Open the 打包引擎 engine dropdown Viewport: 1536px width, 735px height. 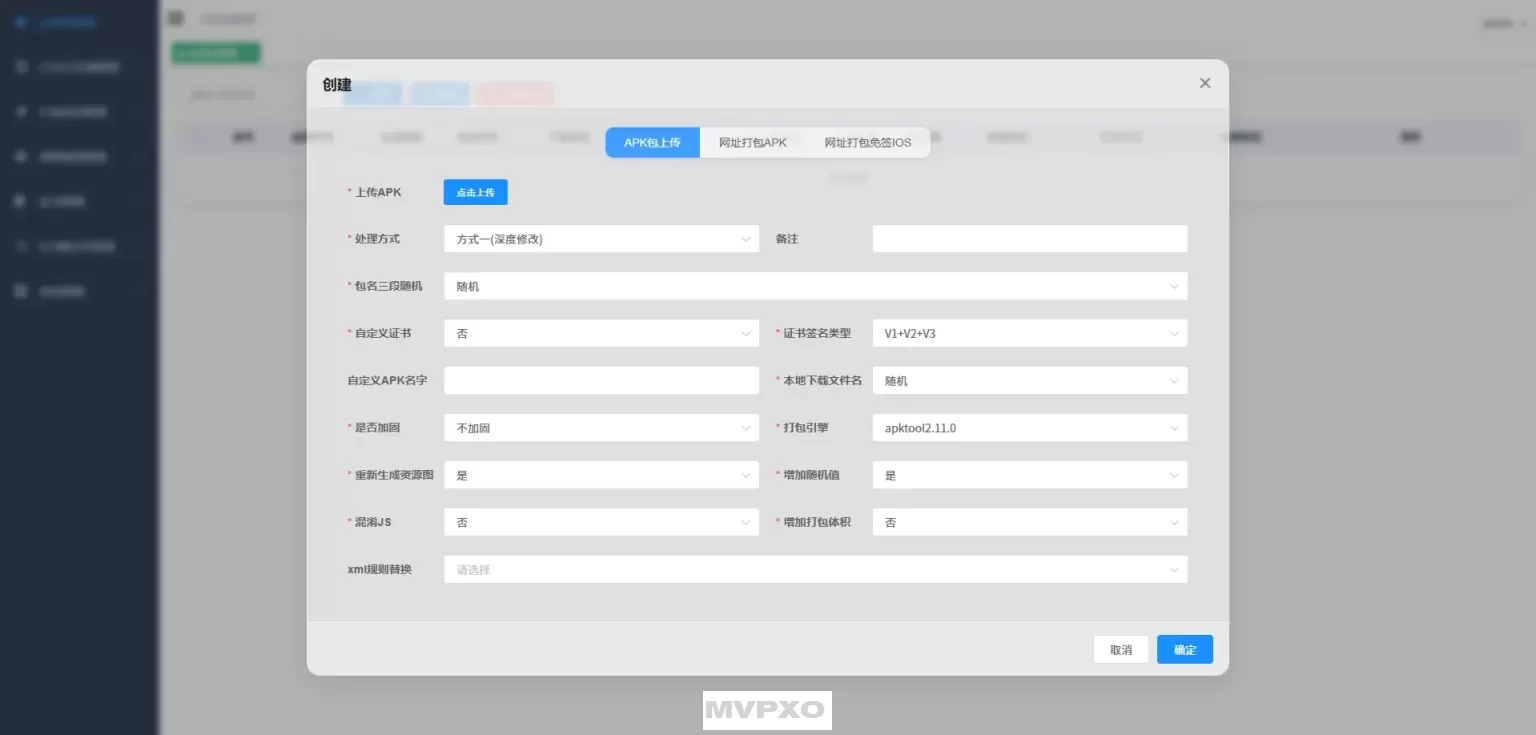pyautogui.click(x=1029, y=427)
